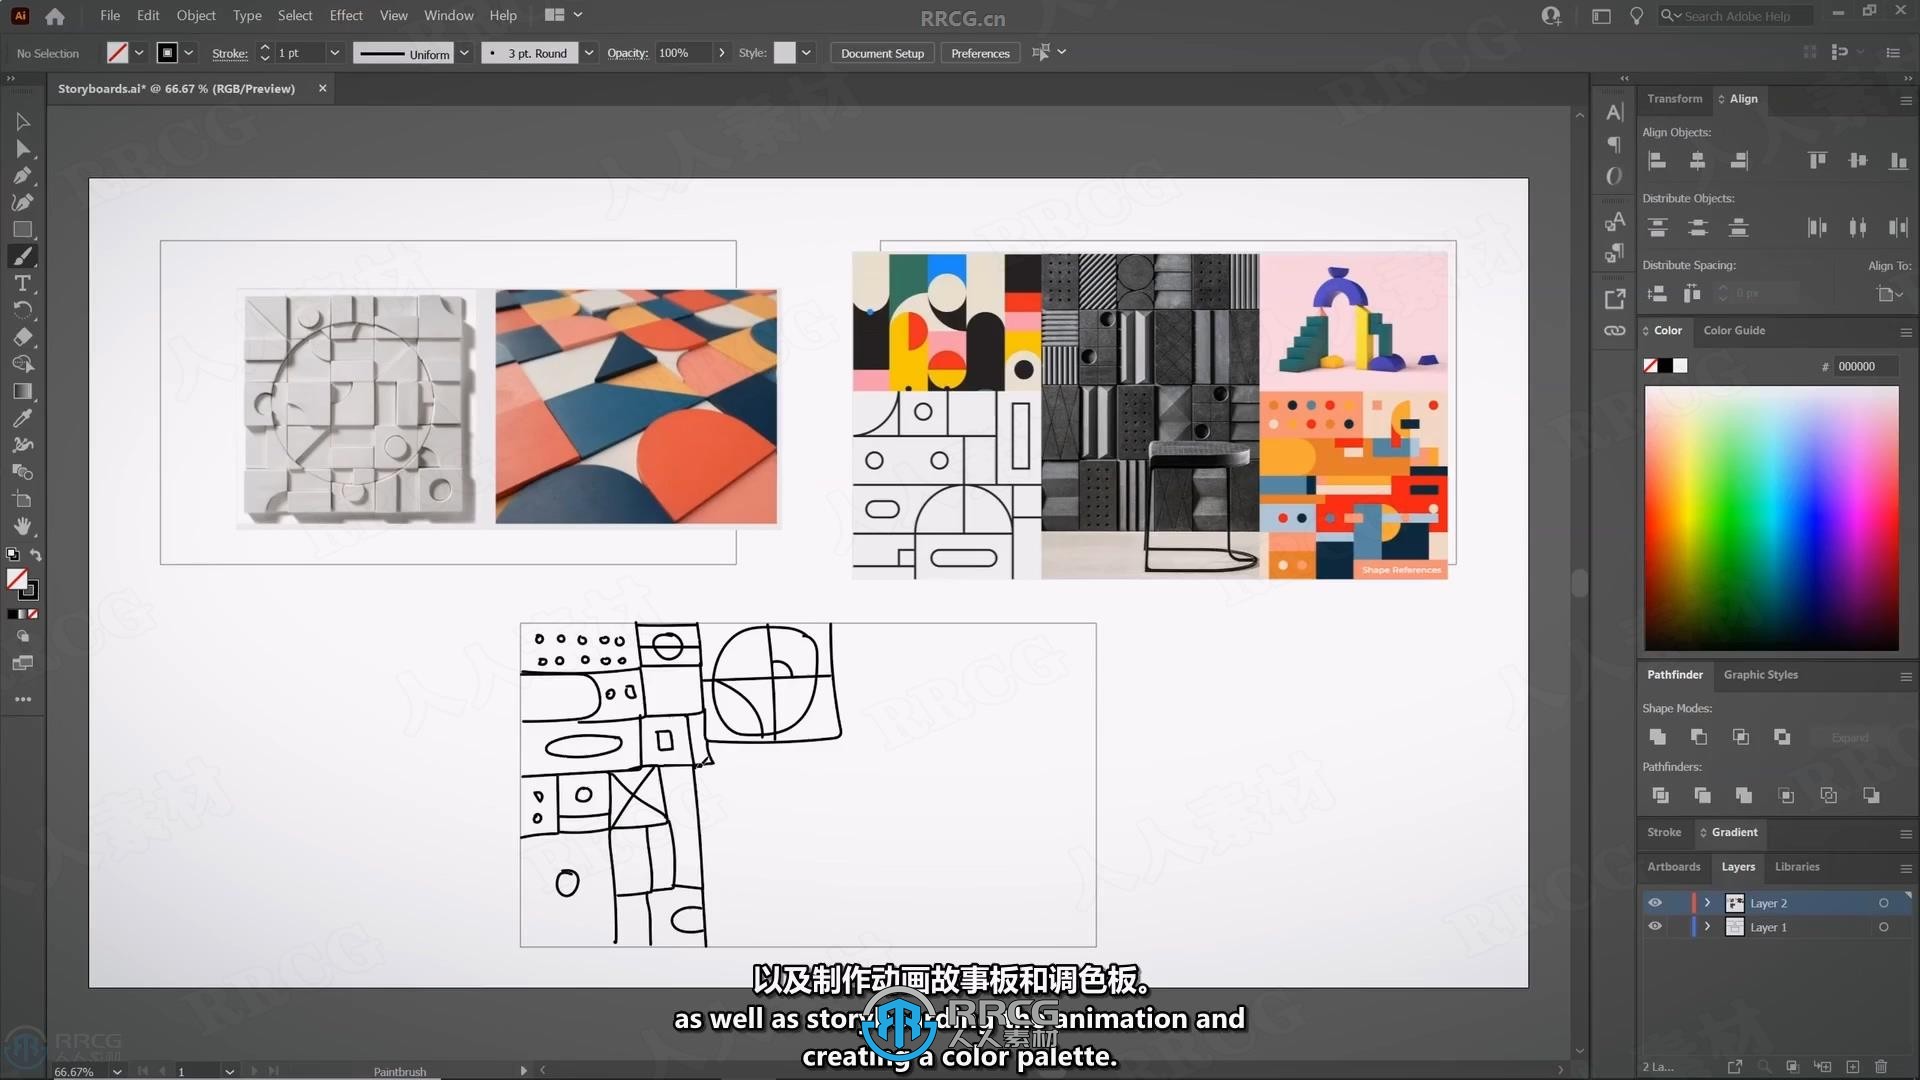
Task: Click the Document Setup button
Action: [882, 51]
